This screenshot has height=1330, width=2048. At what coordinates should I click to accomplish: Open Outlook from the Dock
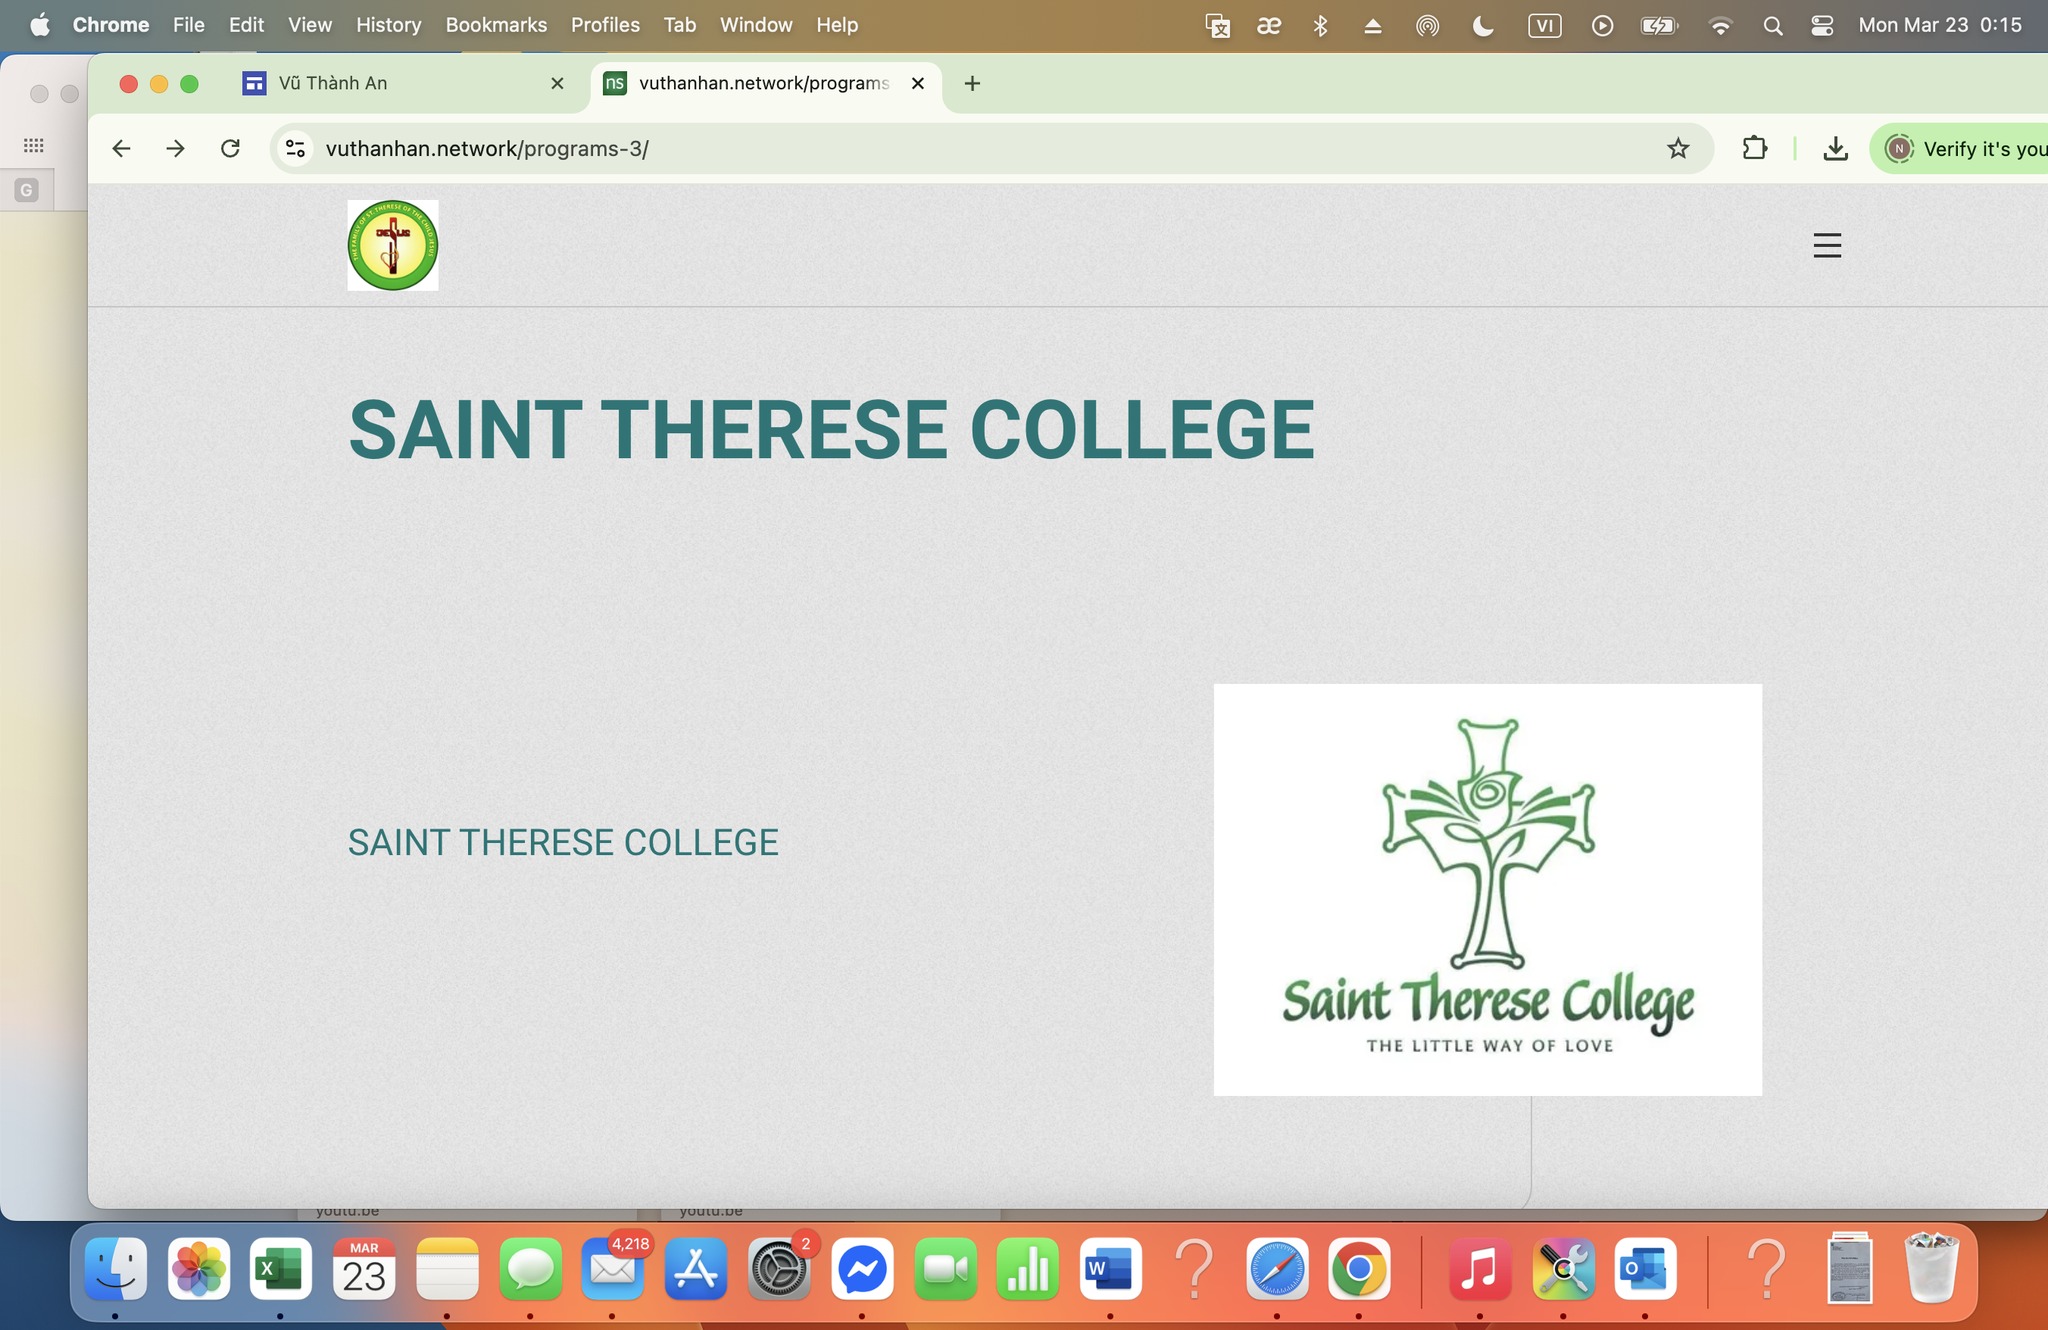(1646, 1269)
